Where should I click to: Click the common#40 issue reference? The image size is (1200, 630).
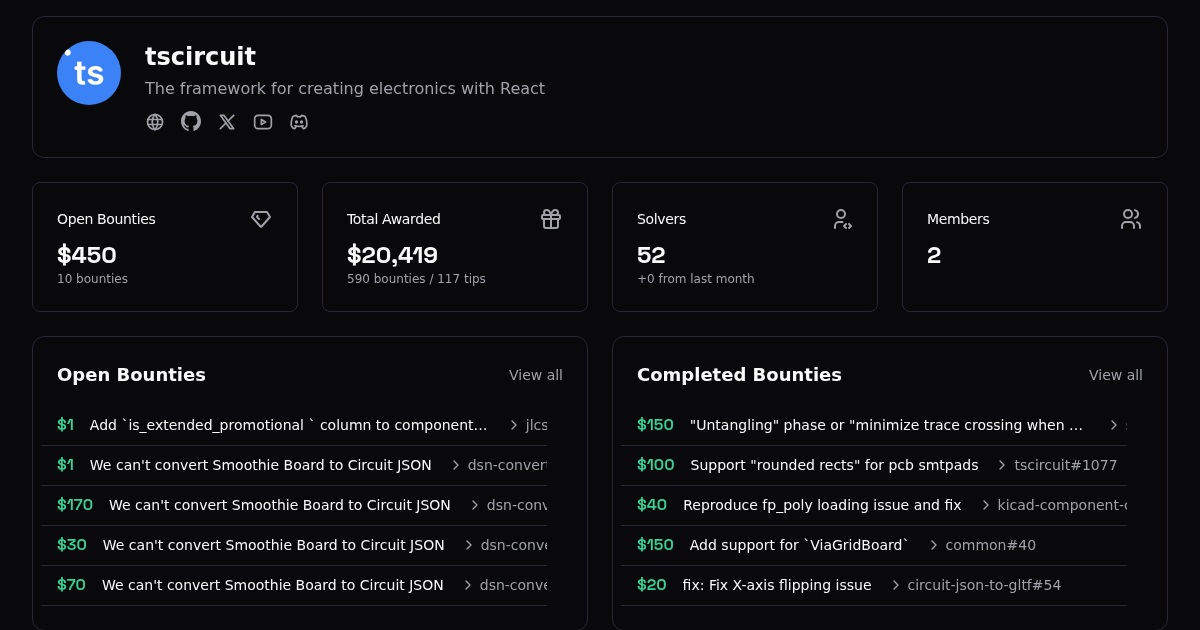[x=991, y=545]
